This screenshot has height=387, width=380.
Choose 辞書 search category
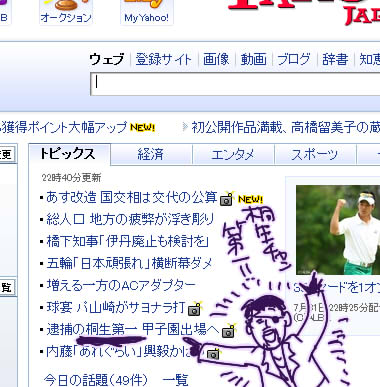pos(335,59)
